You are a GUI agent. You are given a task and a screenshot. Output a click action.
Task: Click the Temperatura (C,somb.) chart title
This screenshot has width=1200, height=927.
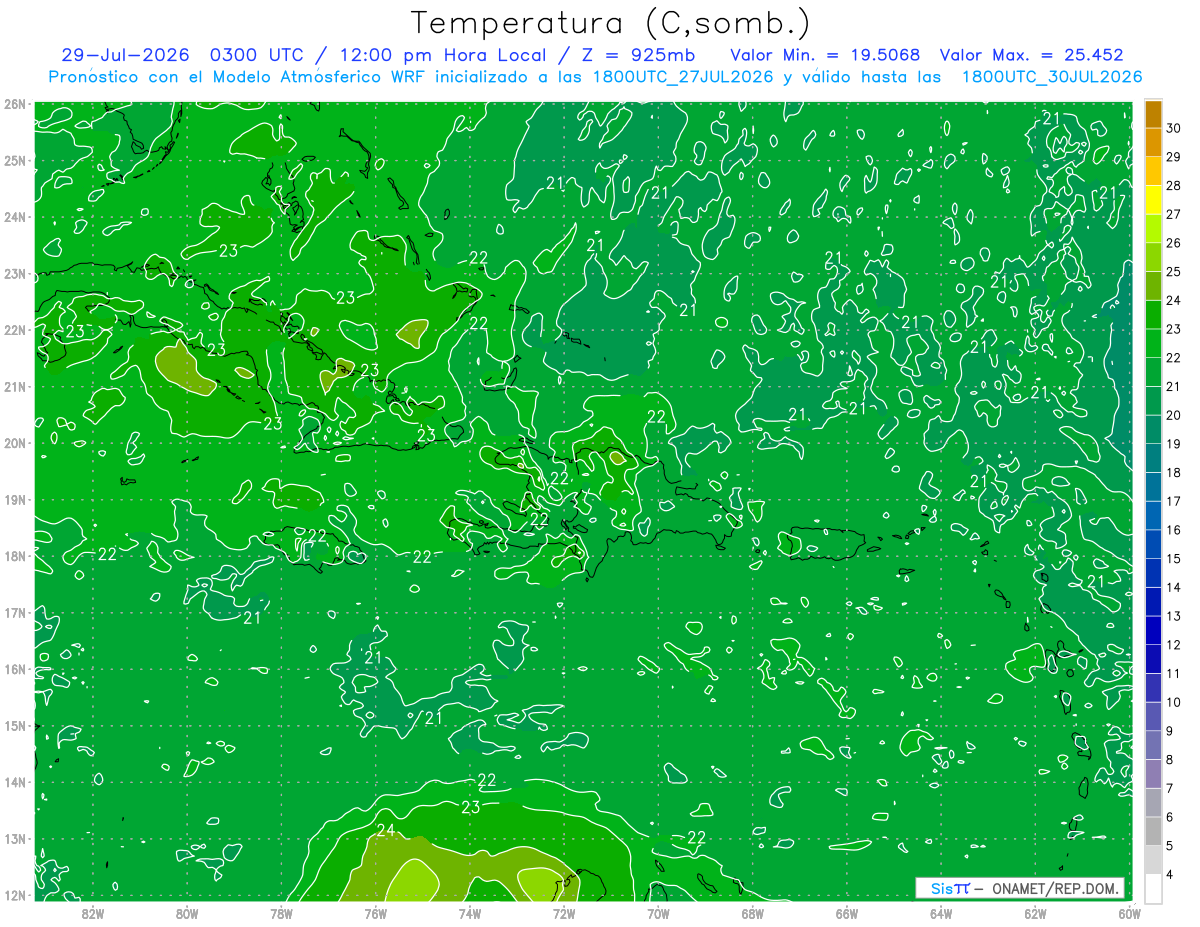click(x=611, y=23)
